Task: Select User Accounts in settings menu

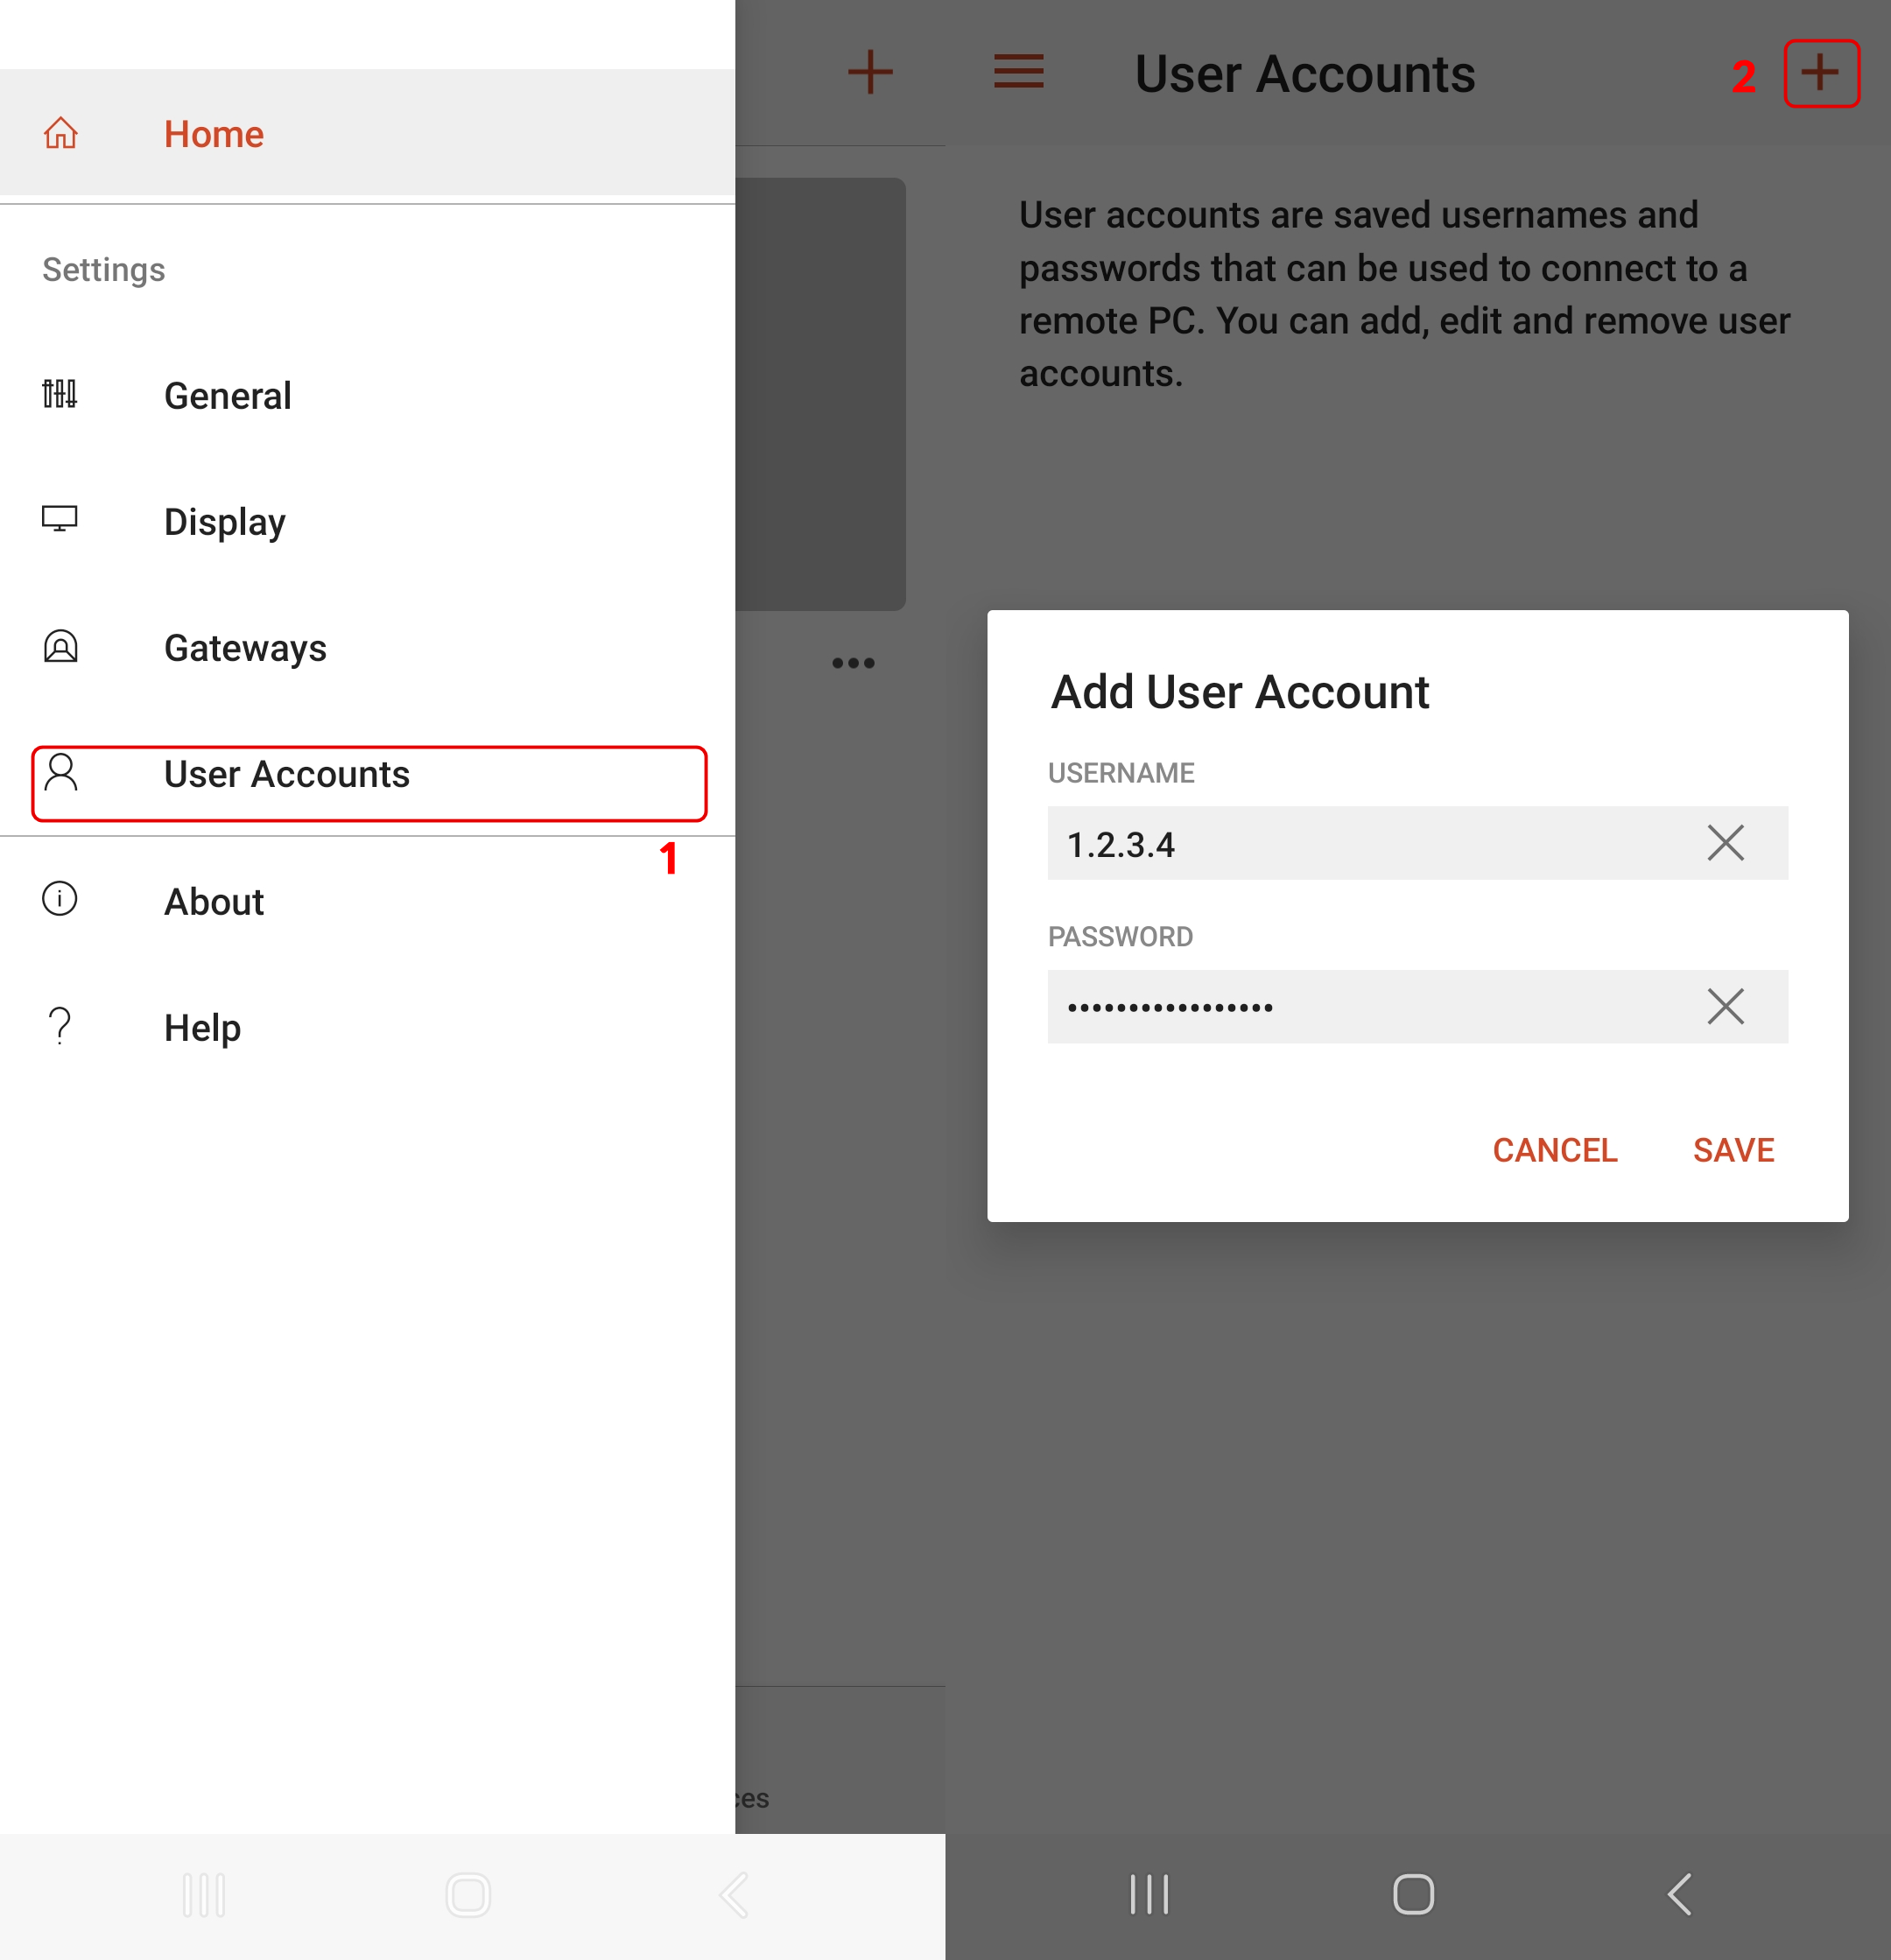Action: tap(286, 775)
